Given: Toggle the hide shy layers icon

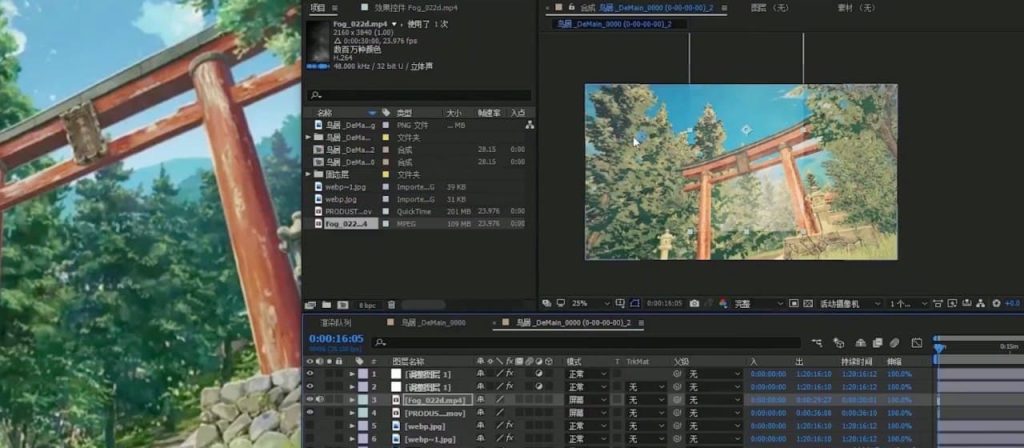Looking at the screenshot, I should 861,343.
